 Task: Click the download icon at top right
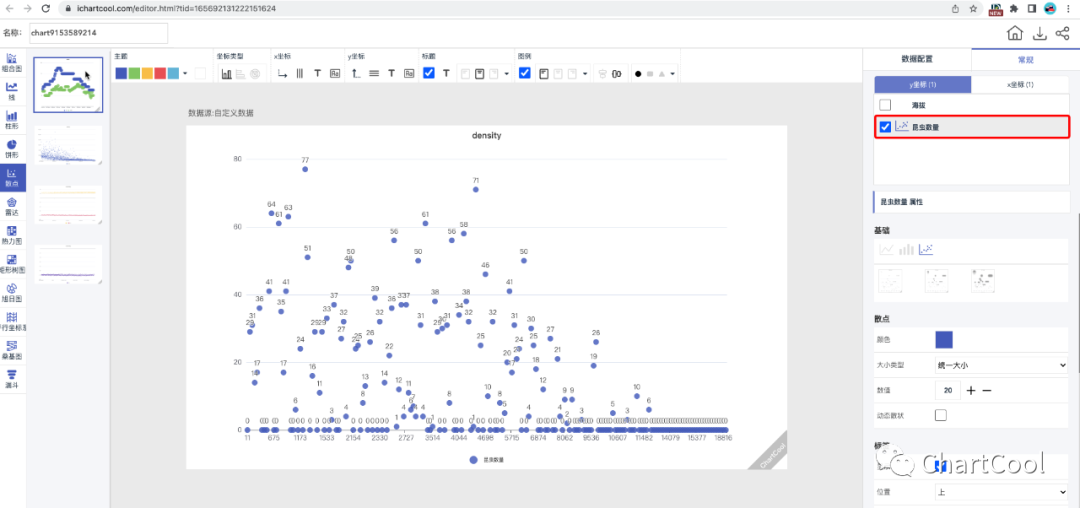pos(1039,33)
